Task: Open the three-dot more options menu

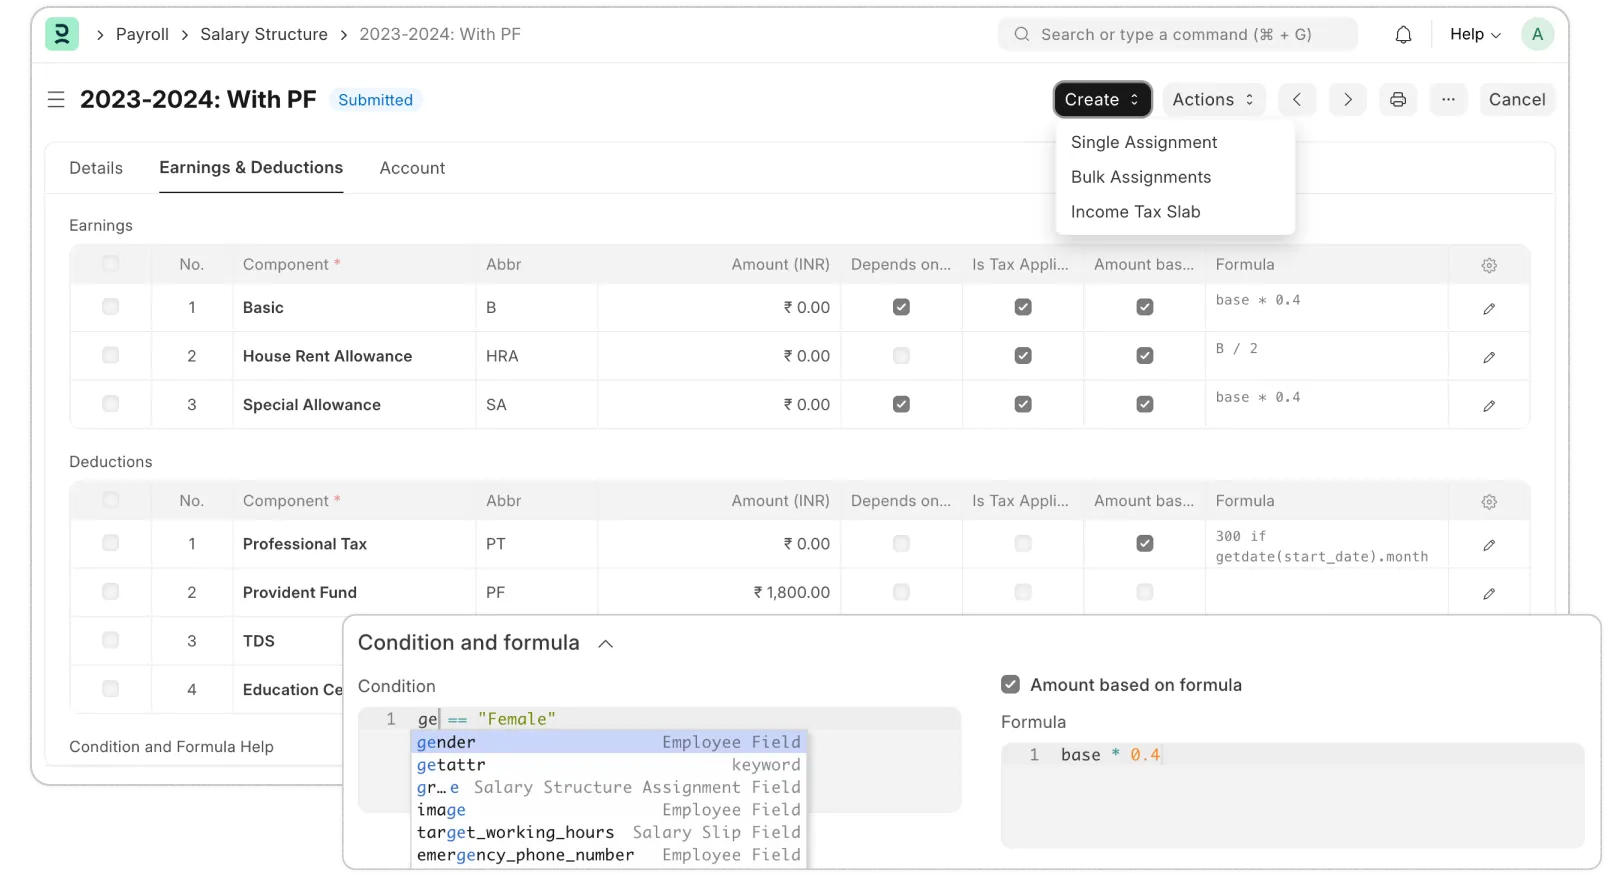Action: click(x=1448, y=100)
